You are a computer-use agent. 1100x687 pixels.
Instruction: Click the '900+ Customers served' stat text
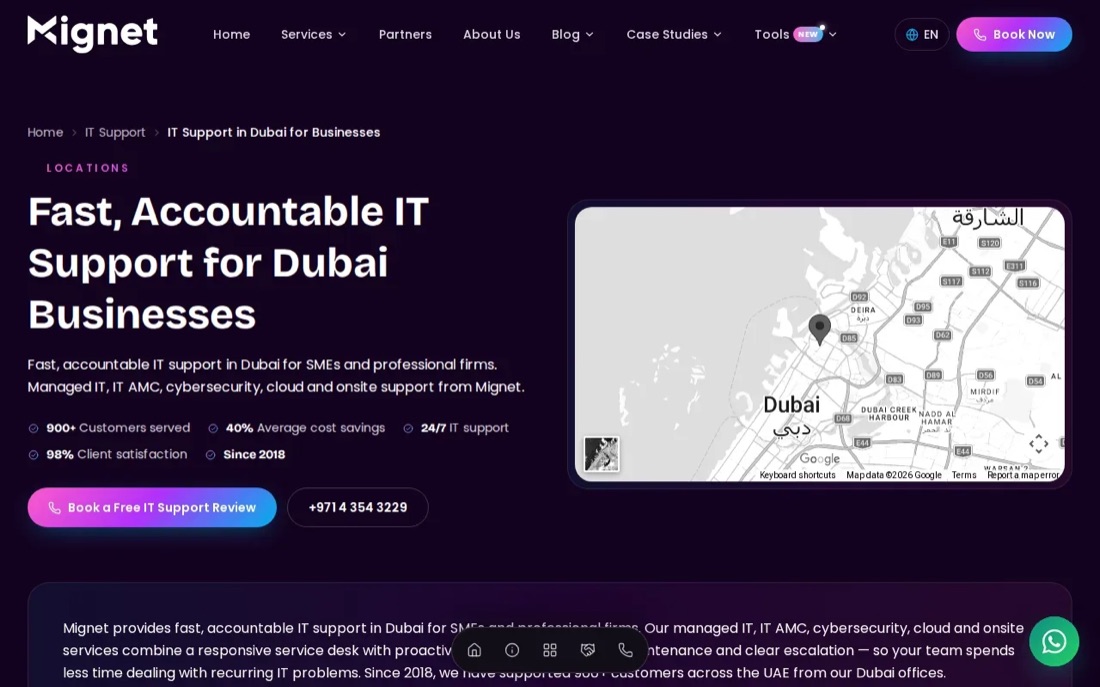click(x=118, y=428)
